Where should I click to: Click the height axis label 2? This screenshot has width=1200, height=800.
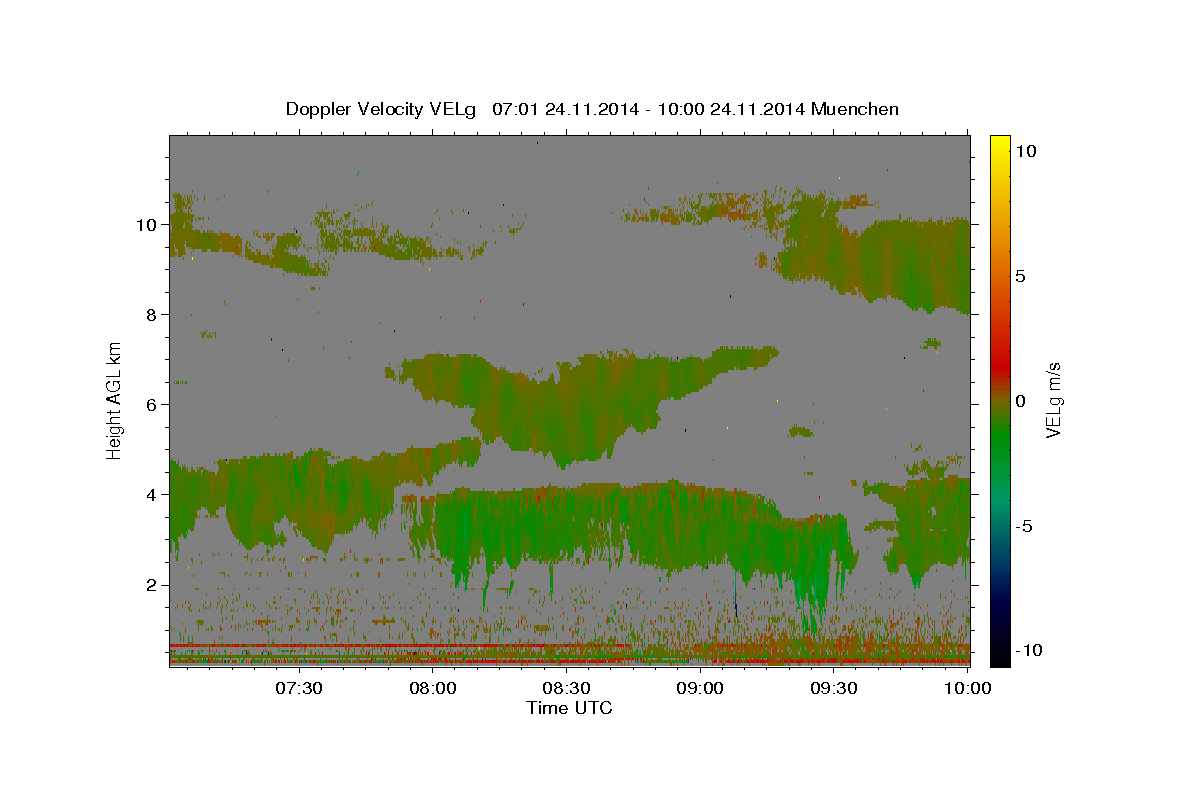pyautogui.click(x=151, y=585)
